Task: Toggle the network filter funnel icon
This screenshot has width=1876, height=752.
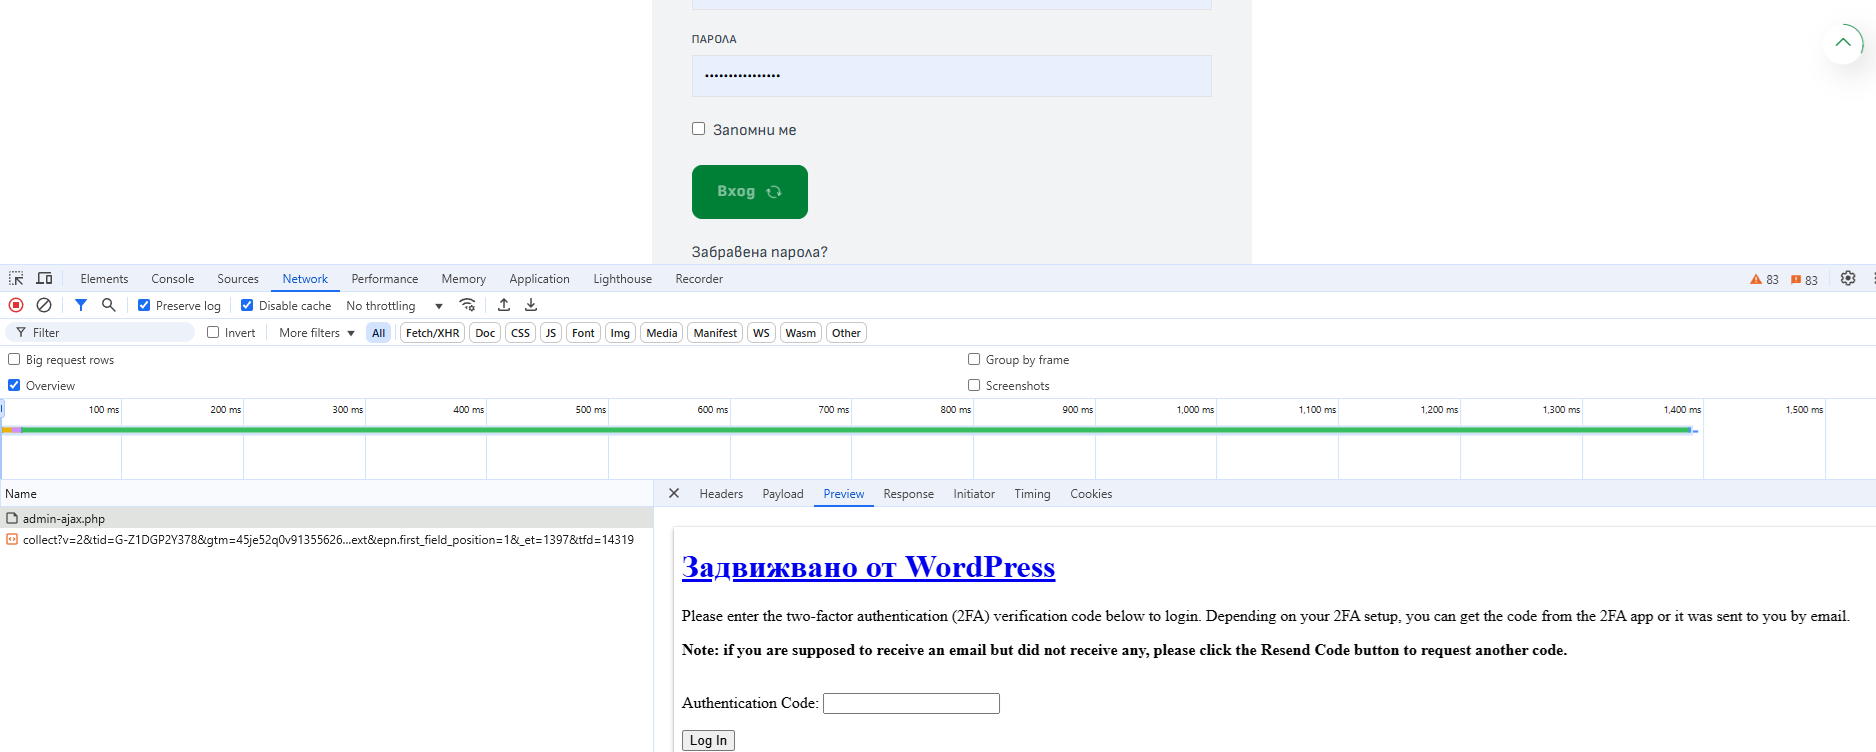Action: coord(81,305)
